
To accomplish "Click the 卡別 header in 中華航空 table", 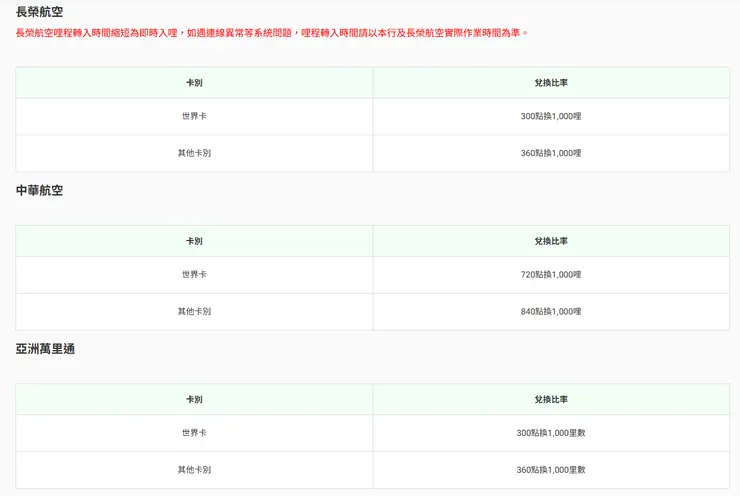I will (x=194, y=241).
